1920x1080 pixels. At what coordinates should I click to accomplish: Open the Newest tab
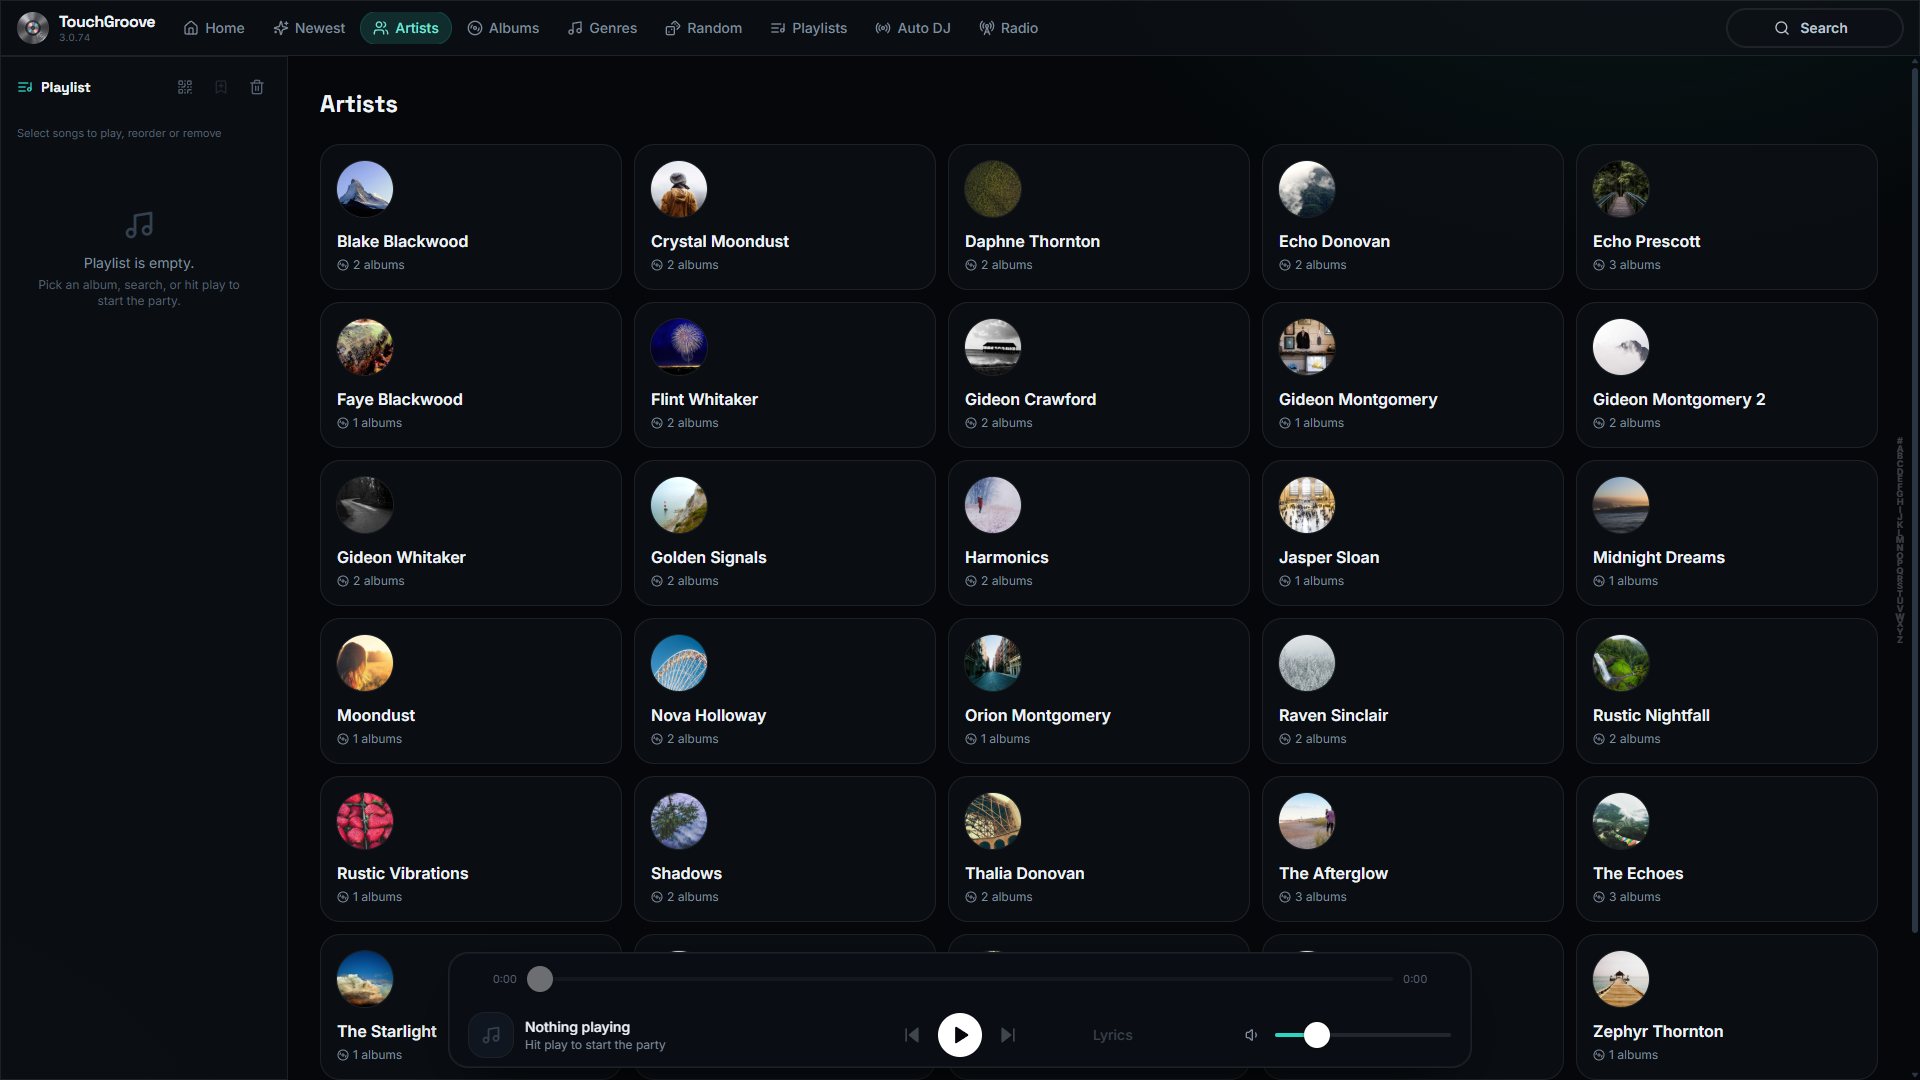[309, 28]
